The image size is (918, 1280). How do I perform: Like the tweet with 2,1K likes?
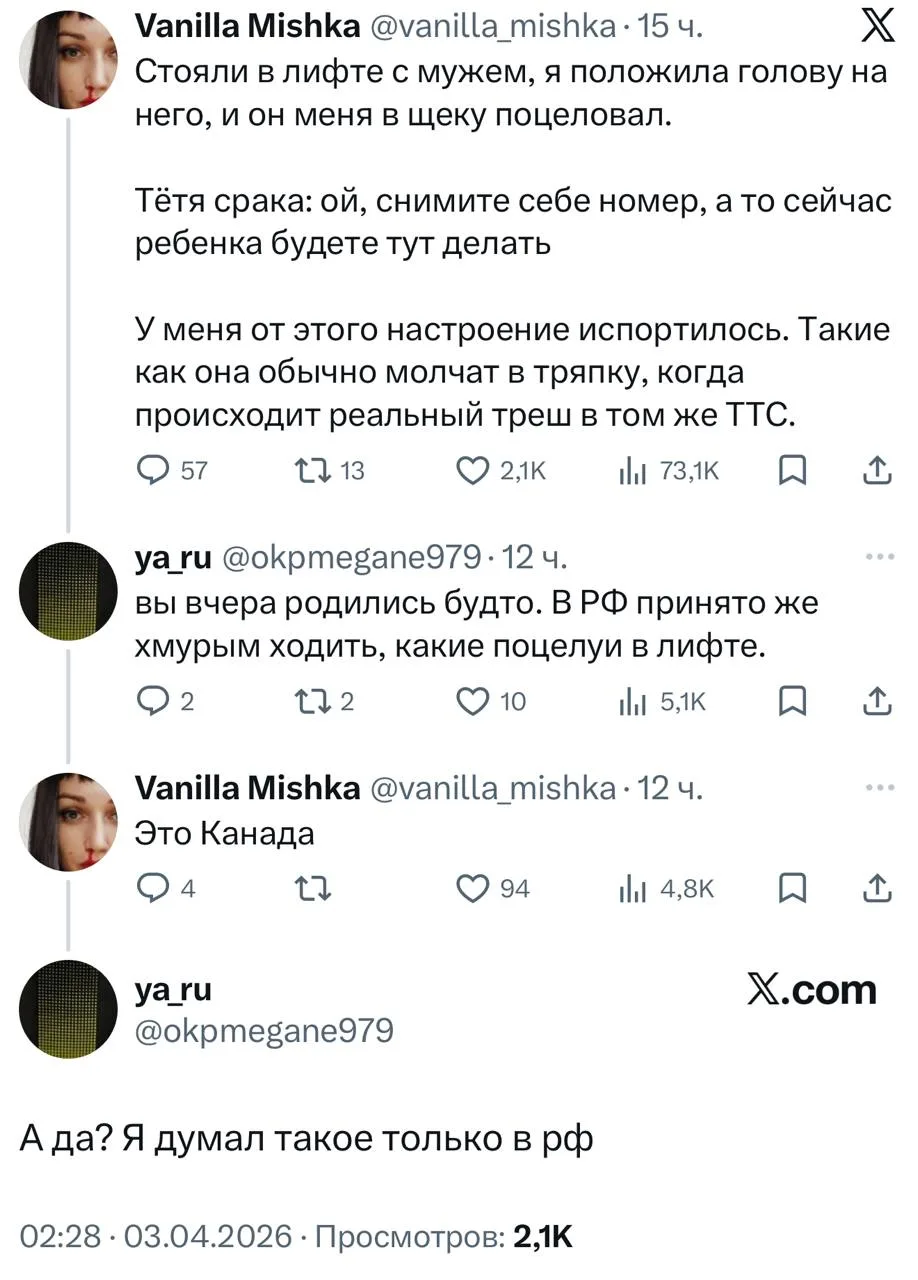(x=471, y=471)
